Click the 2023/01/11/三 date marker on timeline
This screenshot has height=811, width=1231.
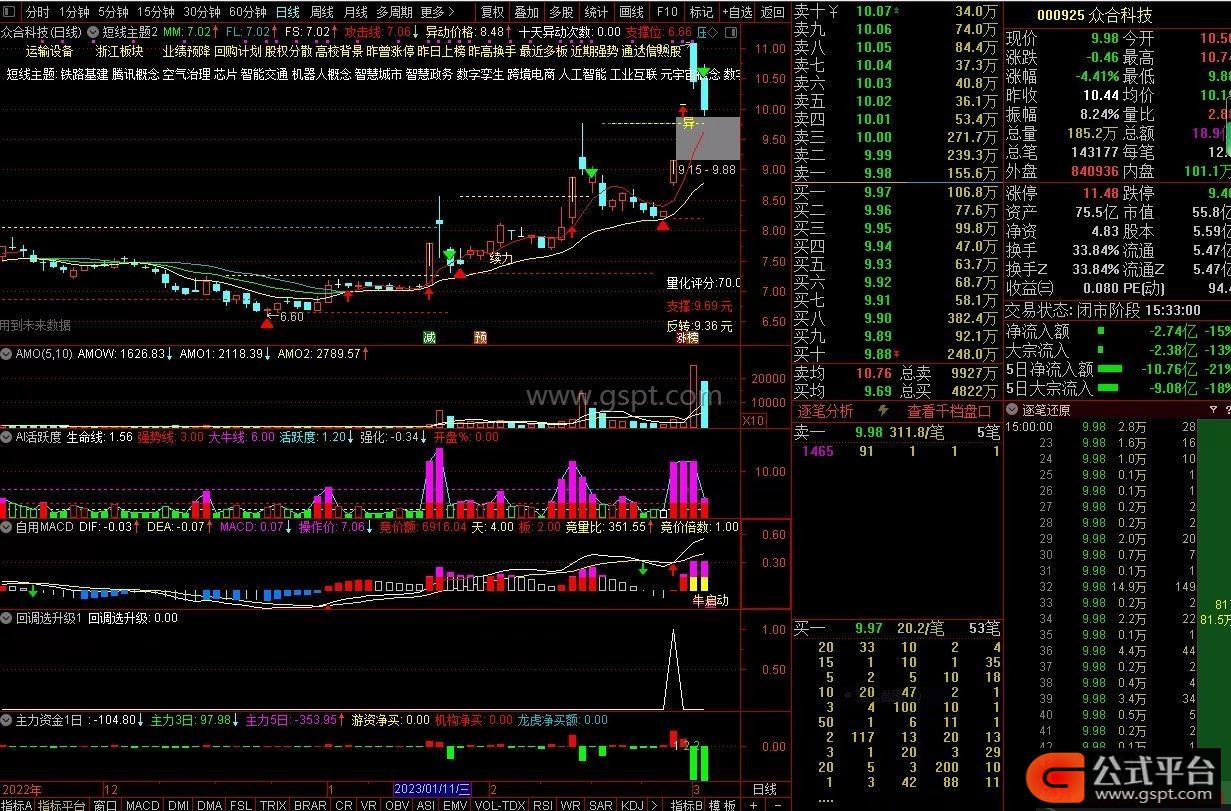point(432,789)
